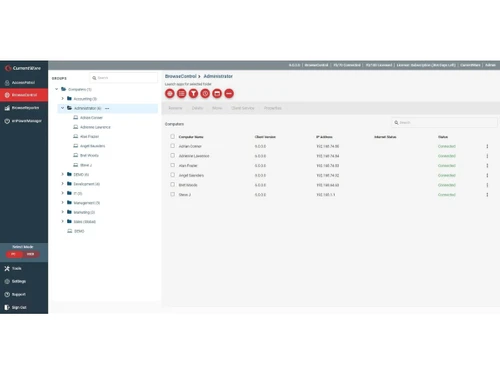This screenshot has height=375, width=500.
Task: Sort by Status column header
Action: [443, 137]
